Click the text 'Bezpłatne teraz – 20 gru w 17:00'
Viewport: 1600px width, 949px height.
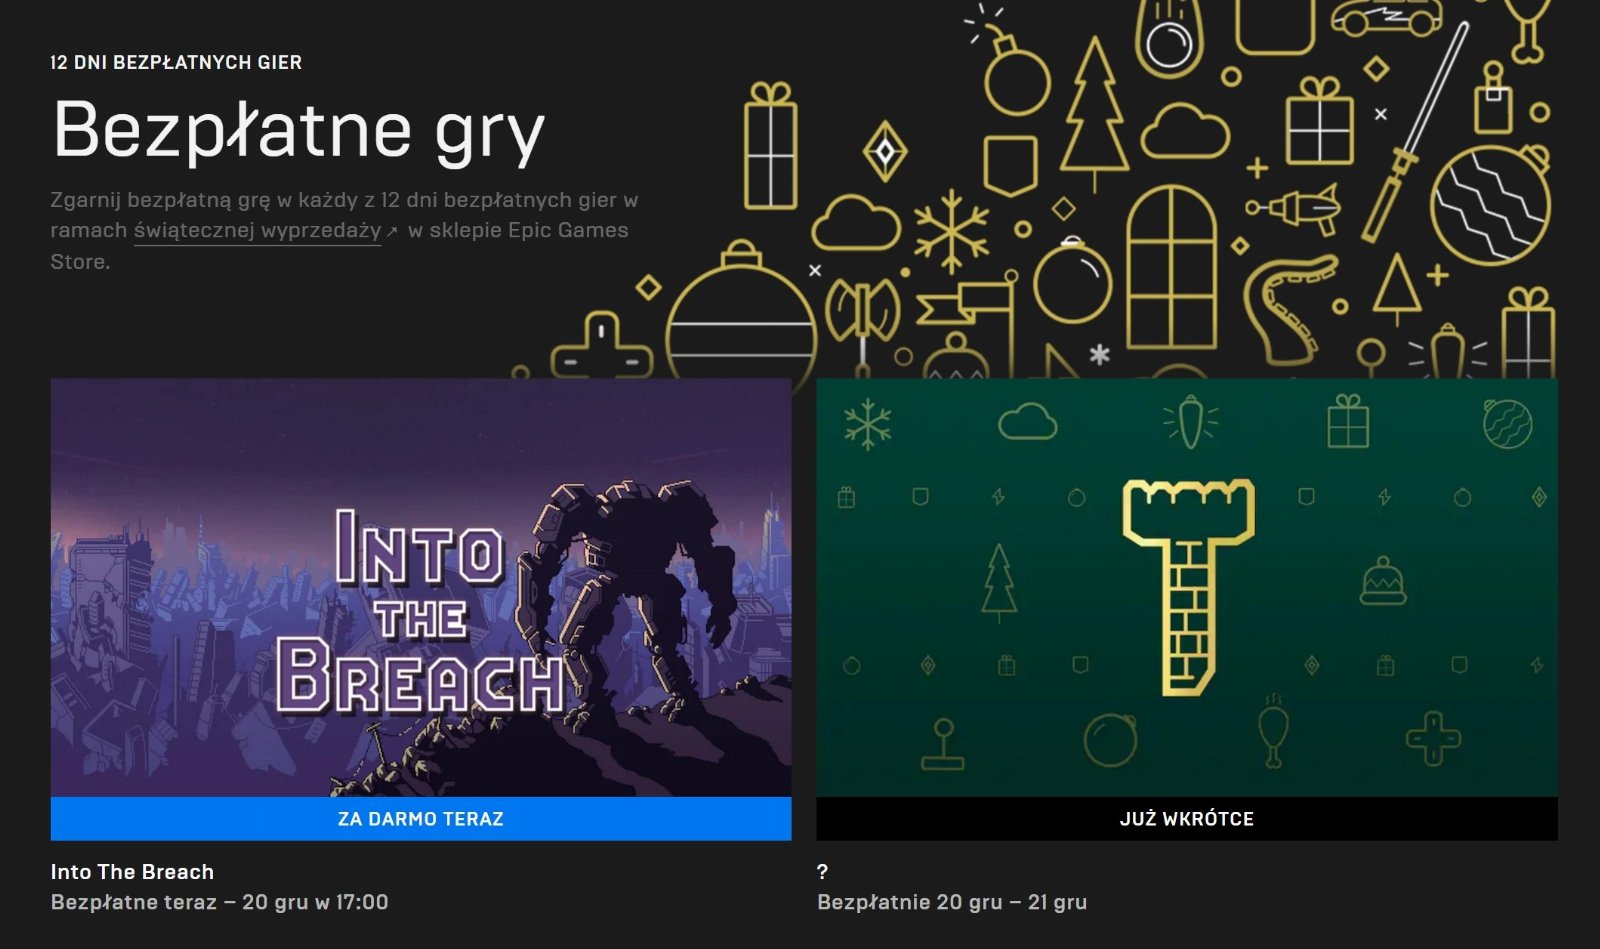click(219, 902)
